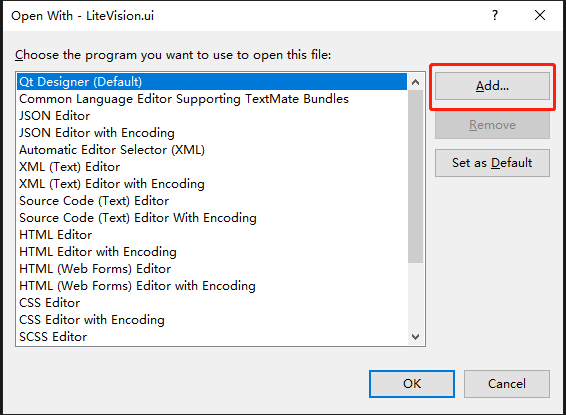
Task: Click the scrollbar down arrow
Action: click(x=415, y=337)
